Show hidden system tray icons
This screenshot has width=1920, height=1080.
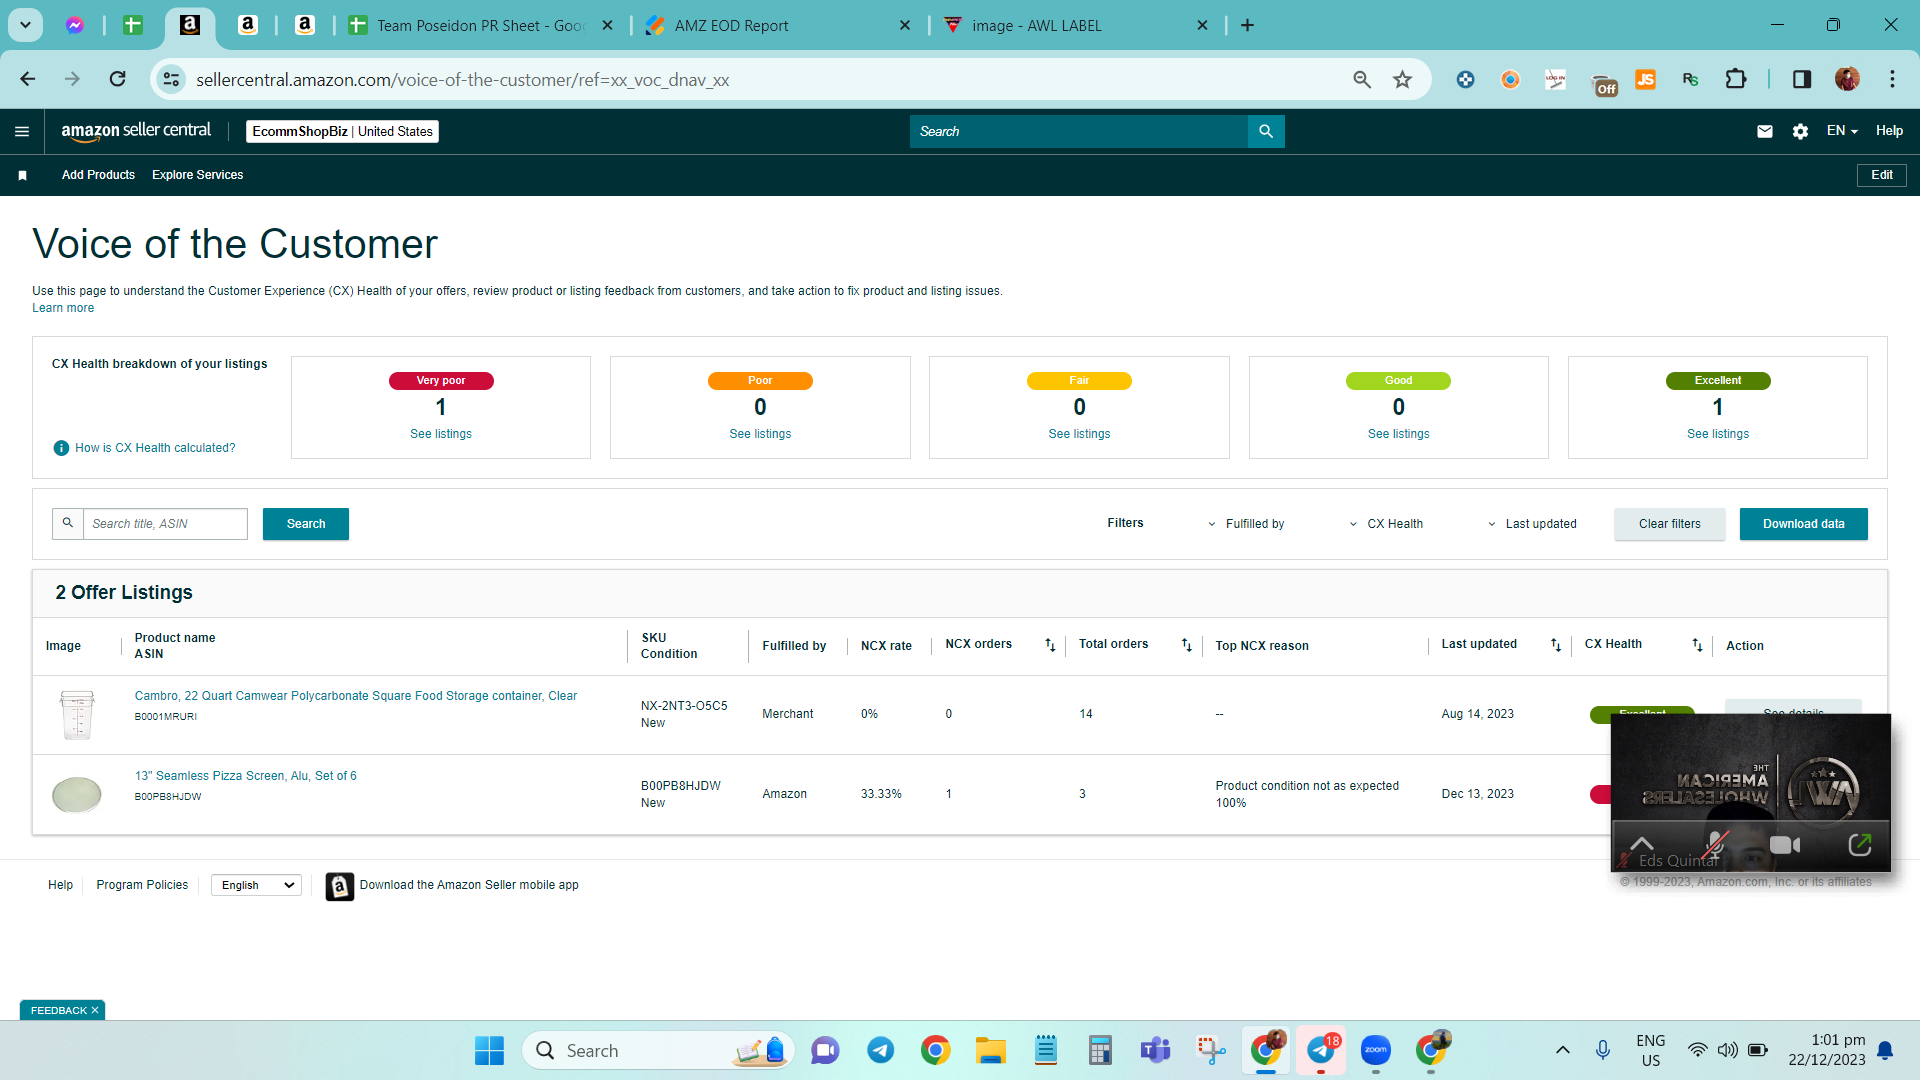[x=1562, y=1050]
